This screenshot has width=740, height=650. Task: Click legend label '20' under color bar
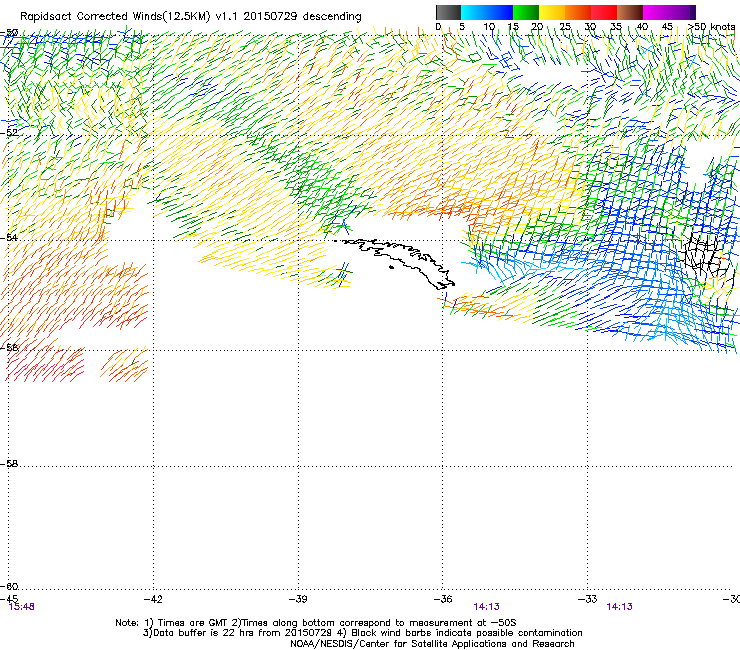coord(537,27)
